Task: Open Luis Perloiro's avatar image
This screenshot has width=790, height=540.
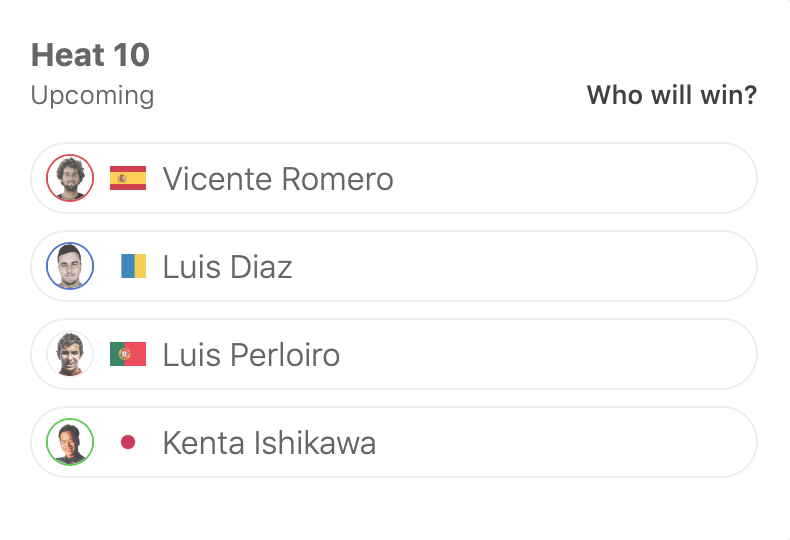Action: point(70,354)
